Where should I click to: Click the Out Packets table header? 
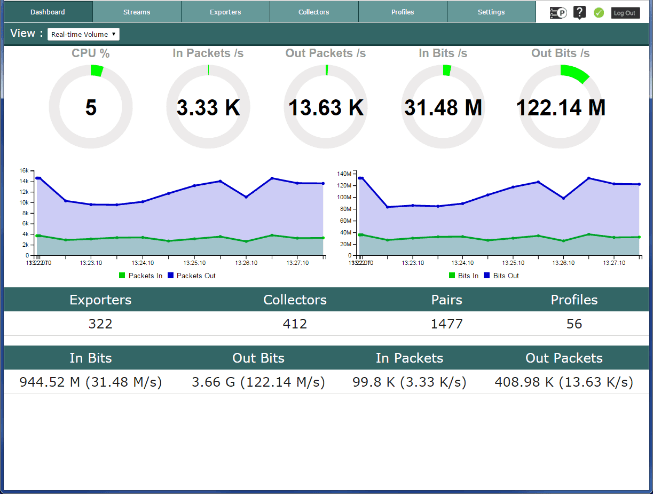(x=564, y=358)
